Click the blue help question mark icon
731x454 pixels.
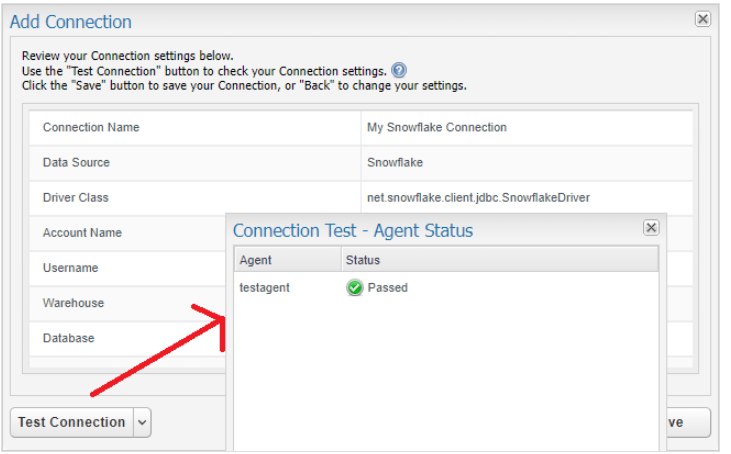399,70
